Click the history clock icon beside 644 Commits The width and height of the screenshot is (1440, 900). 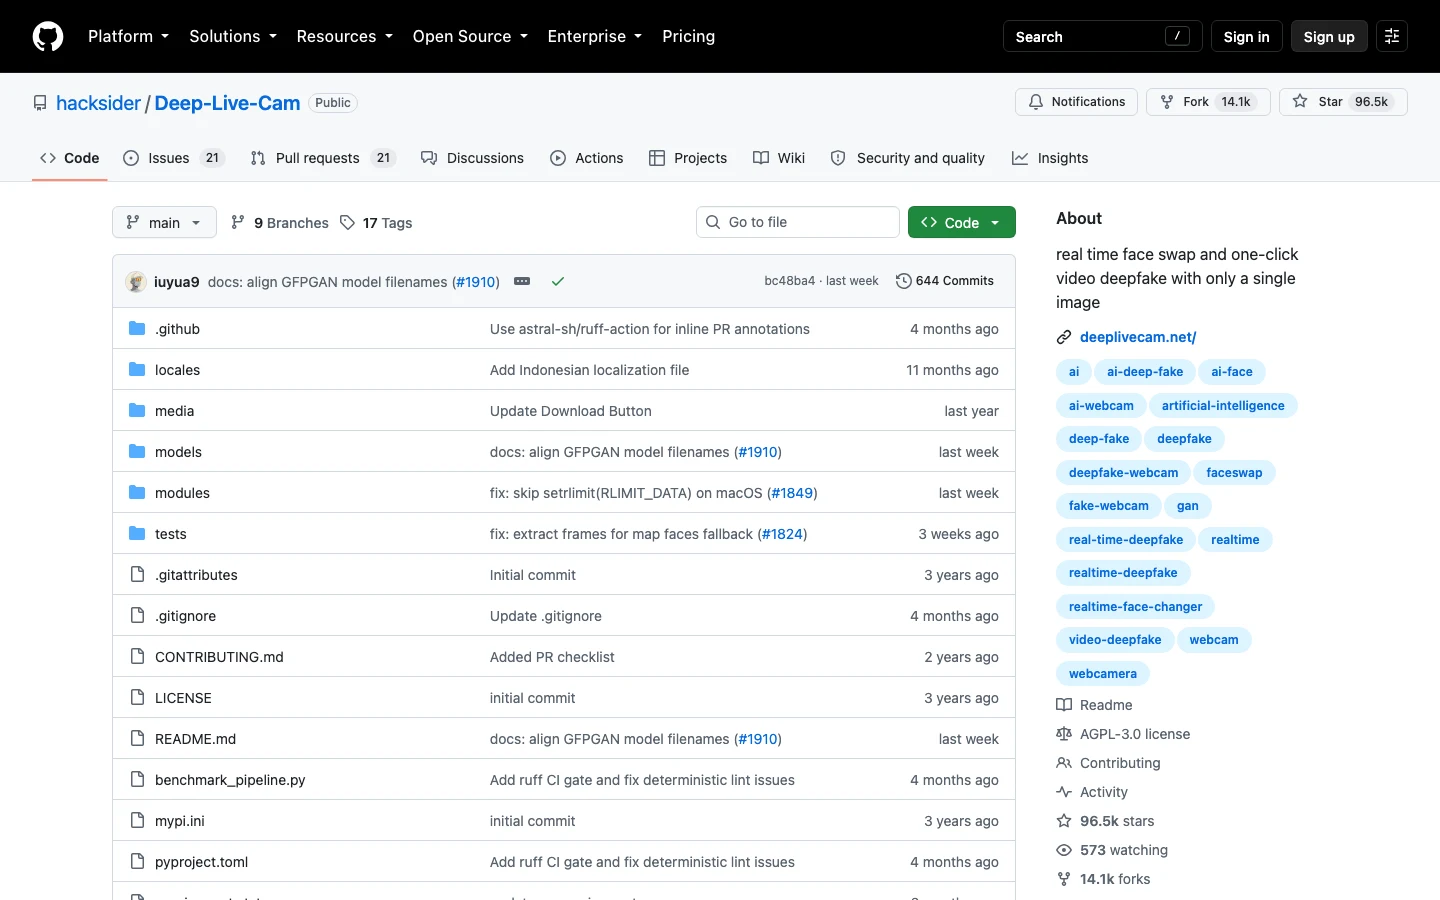pyautogui.click(x=904, y=281)
